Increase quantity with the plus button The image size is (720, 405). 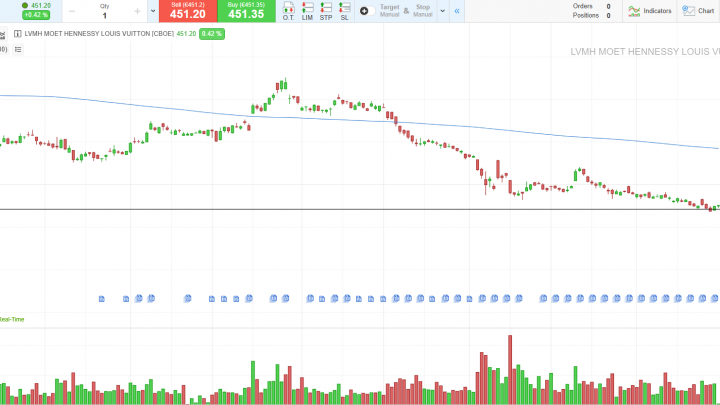click(137, 11)
